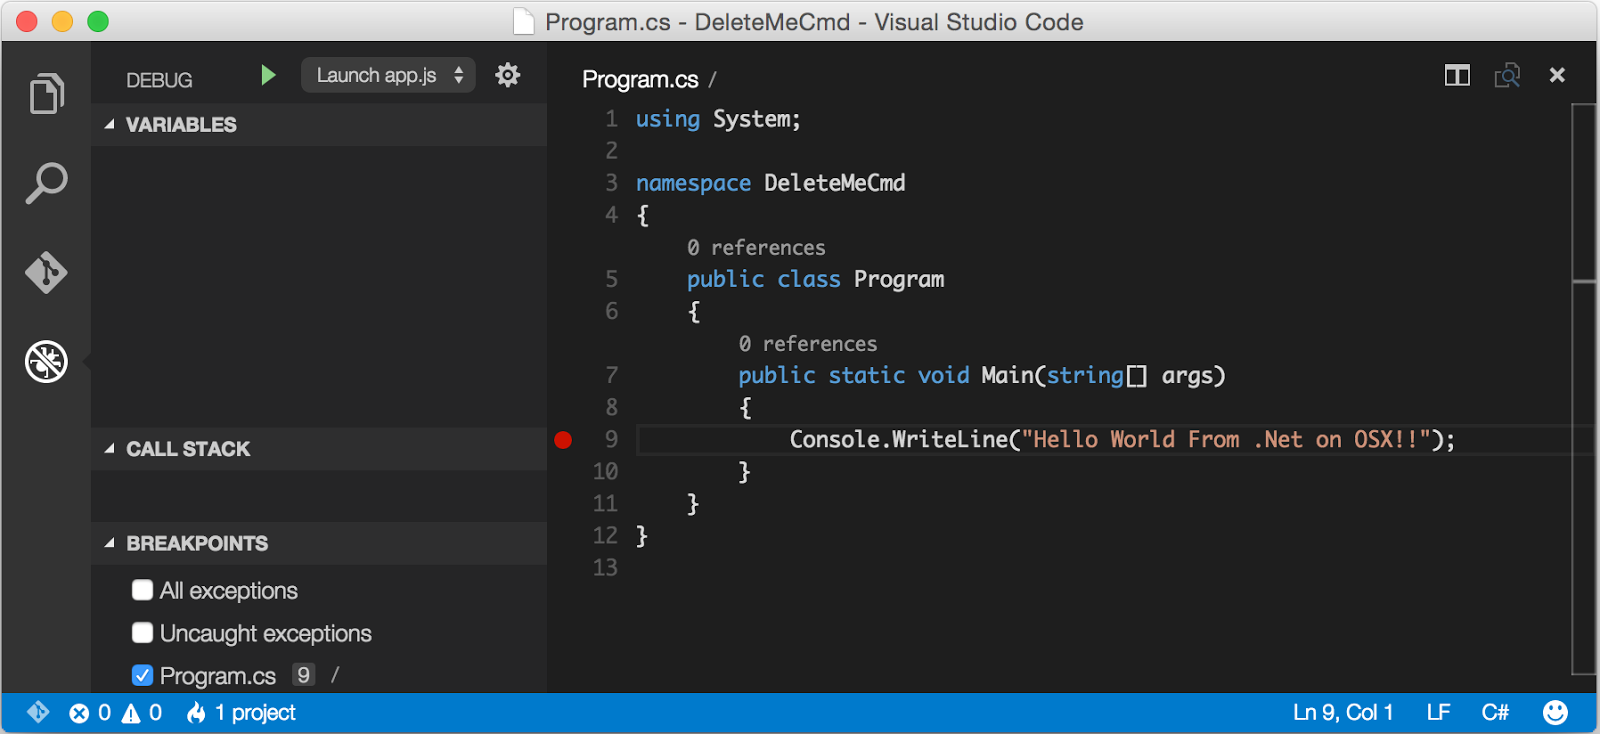Image resolution: width=1600 pixels, height=734 pixels.
Task: Select the Debug view icon
Action: 46,361
